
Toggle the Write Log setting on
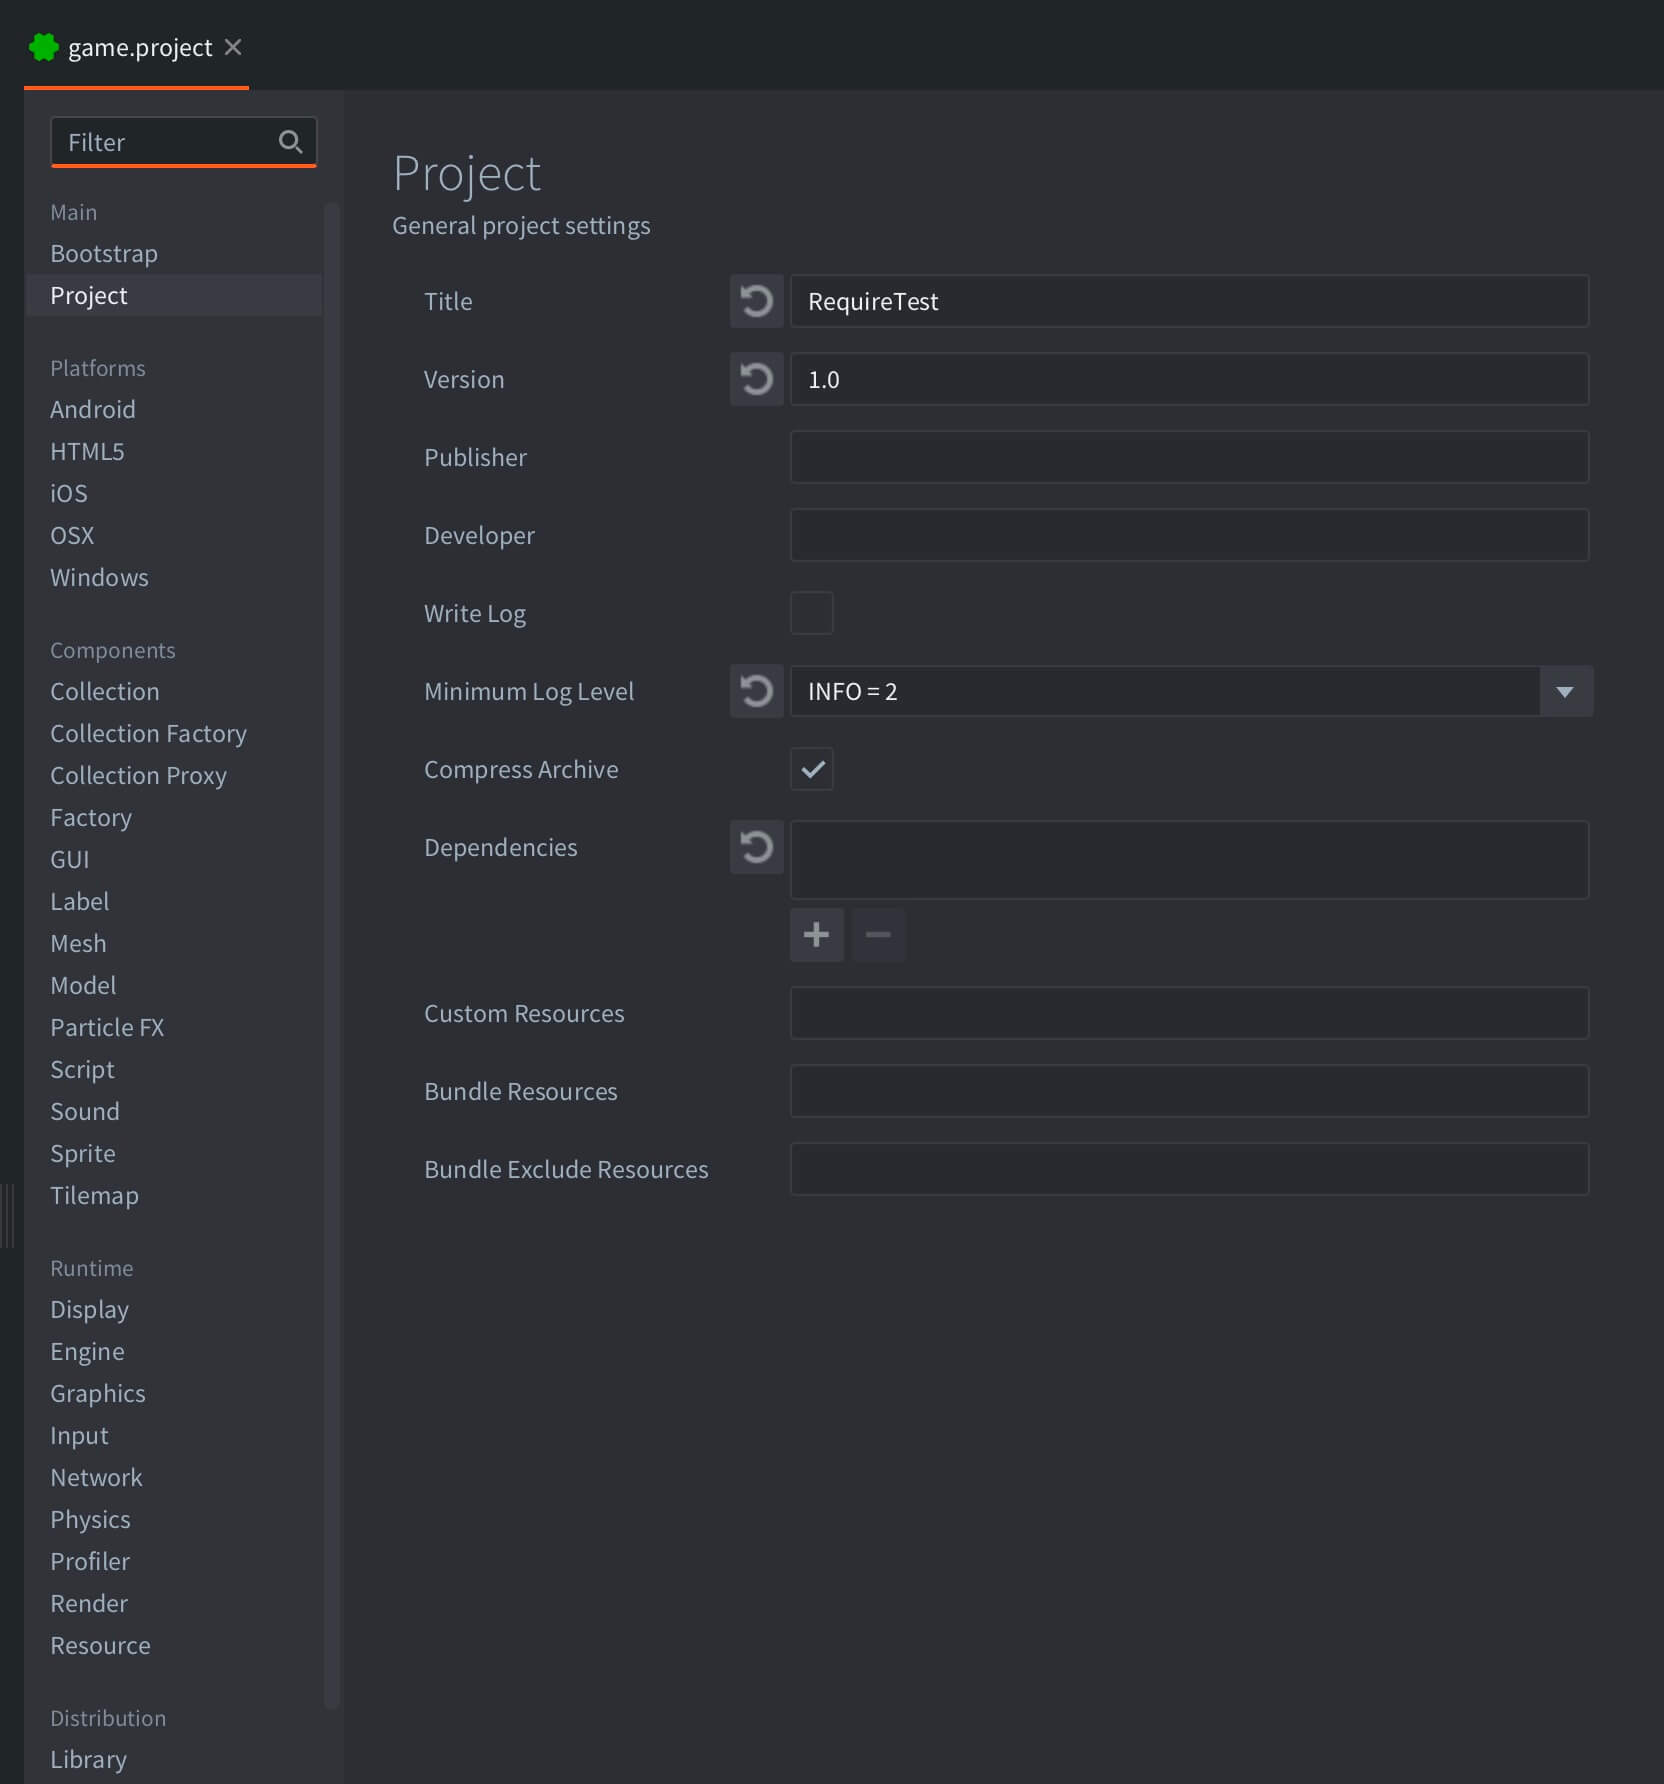(x=811, y=613)
